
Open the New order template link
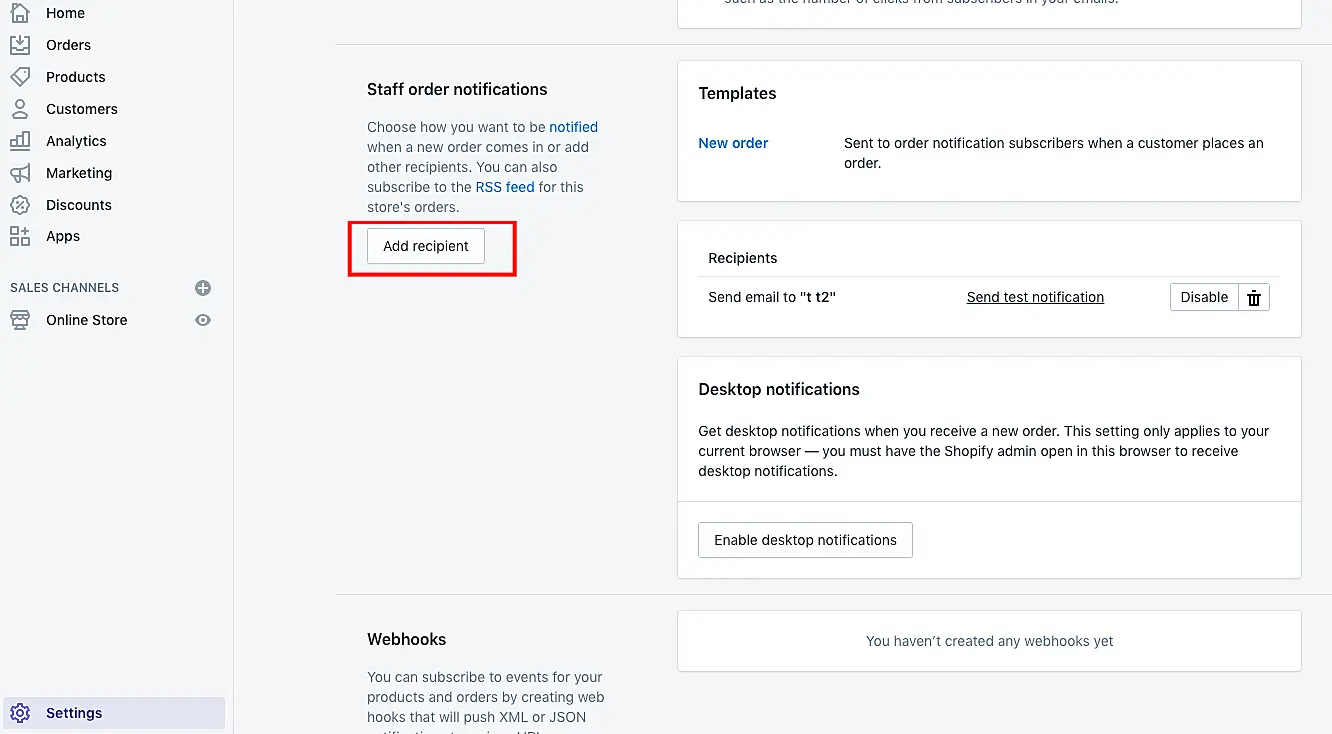coord(733,143)
